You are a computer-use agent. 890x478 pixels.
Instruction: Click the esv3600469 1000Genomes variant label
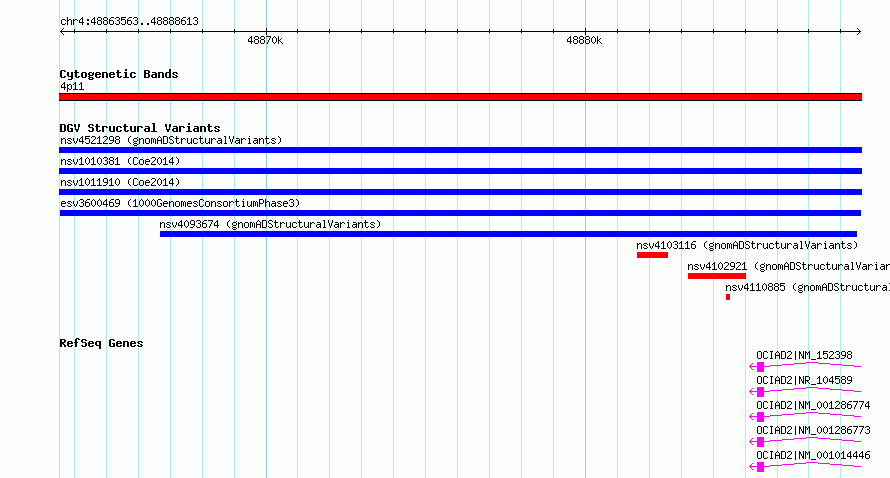click(180, 203)
